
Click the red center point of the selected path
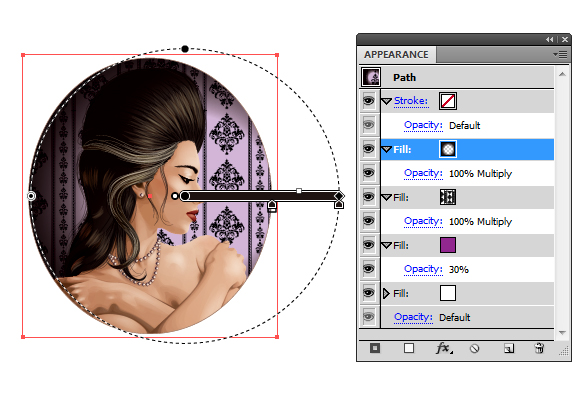(150, 196)
